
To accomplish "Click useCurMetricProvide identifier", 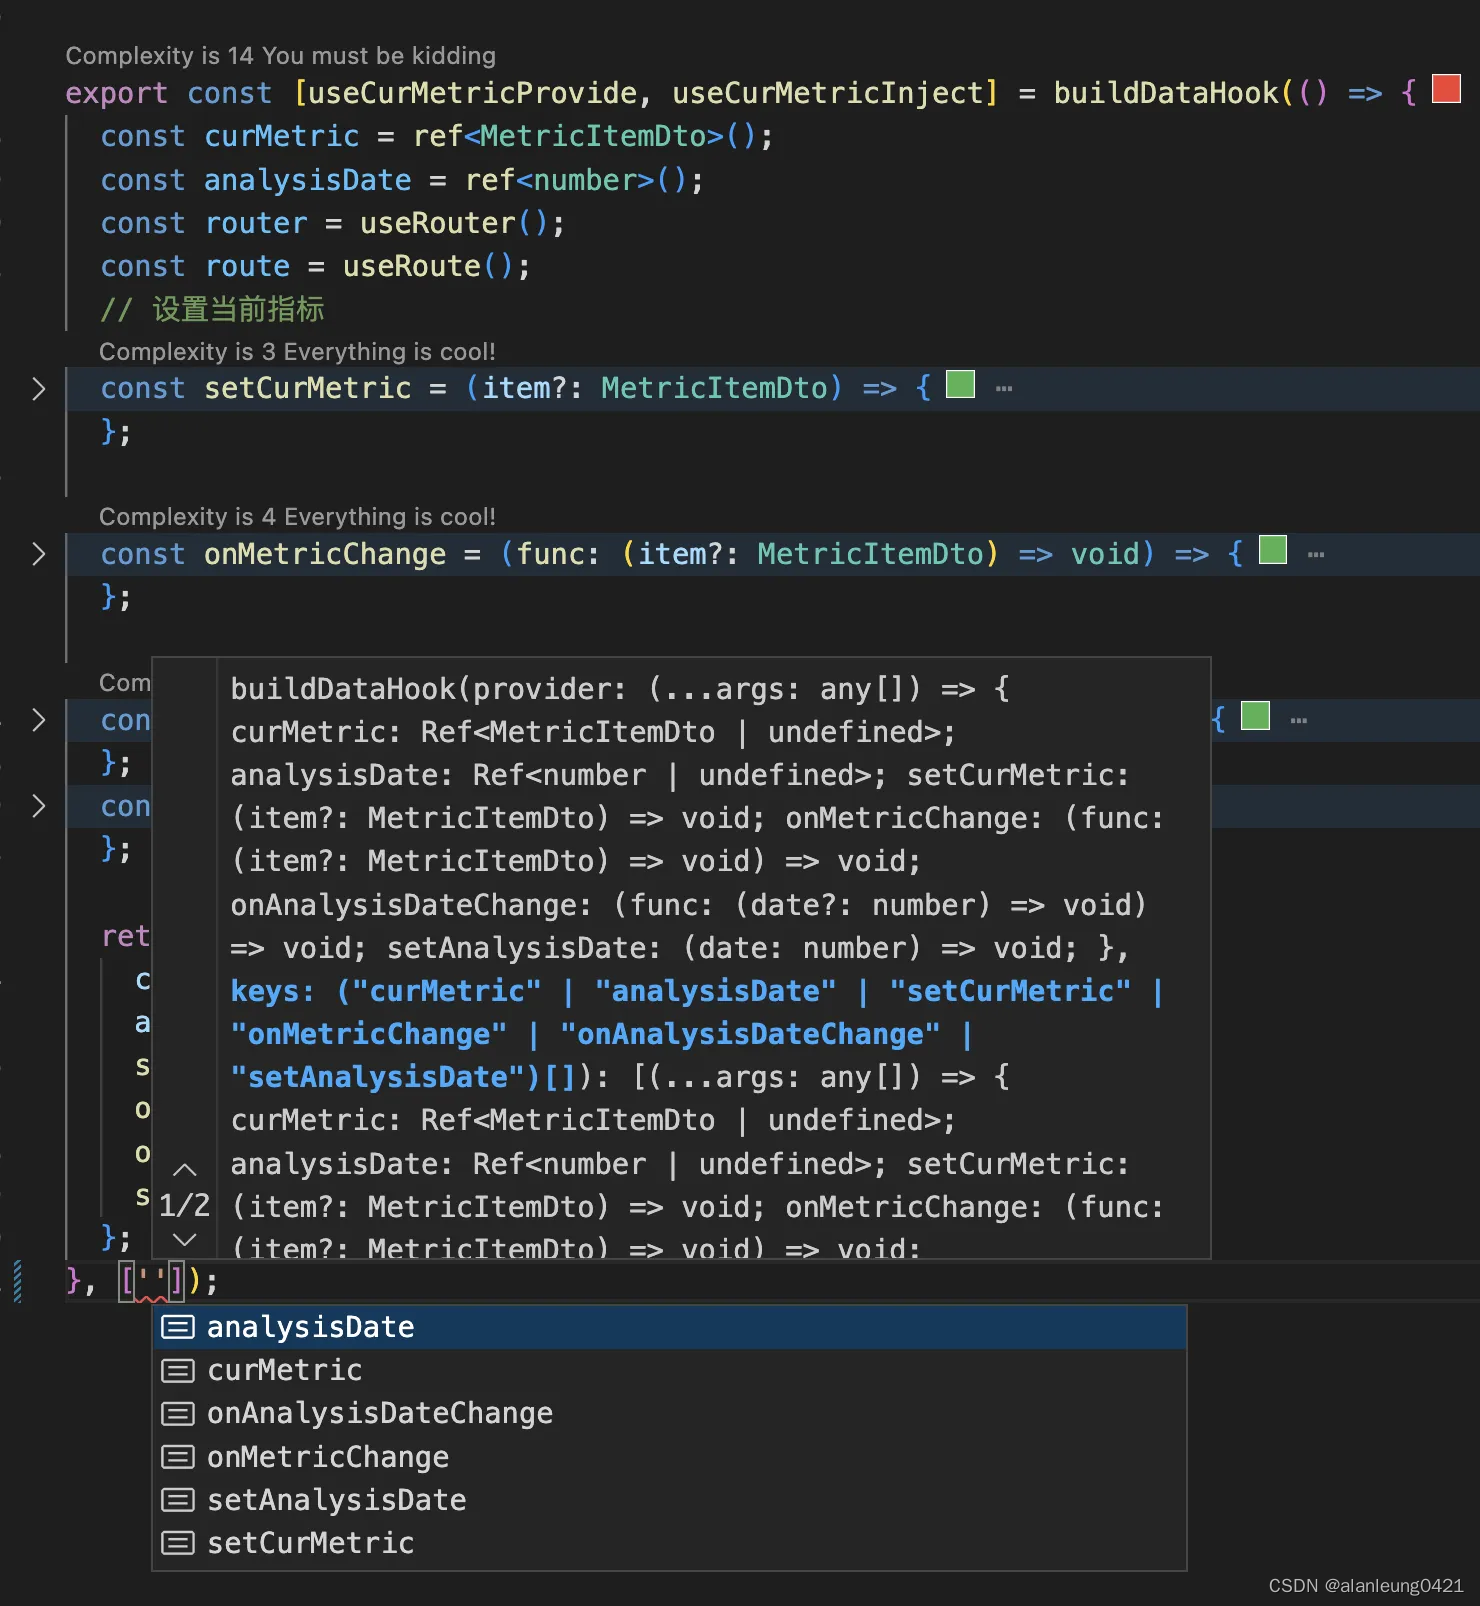I will (474, 94).
